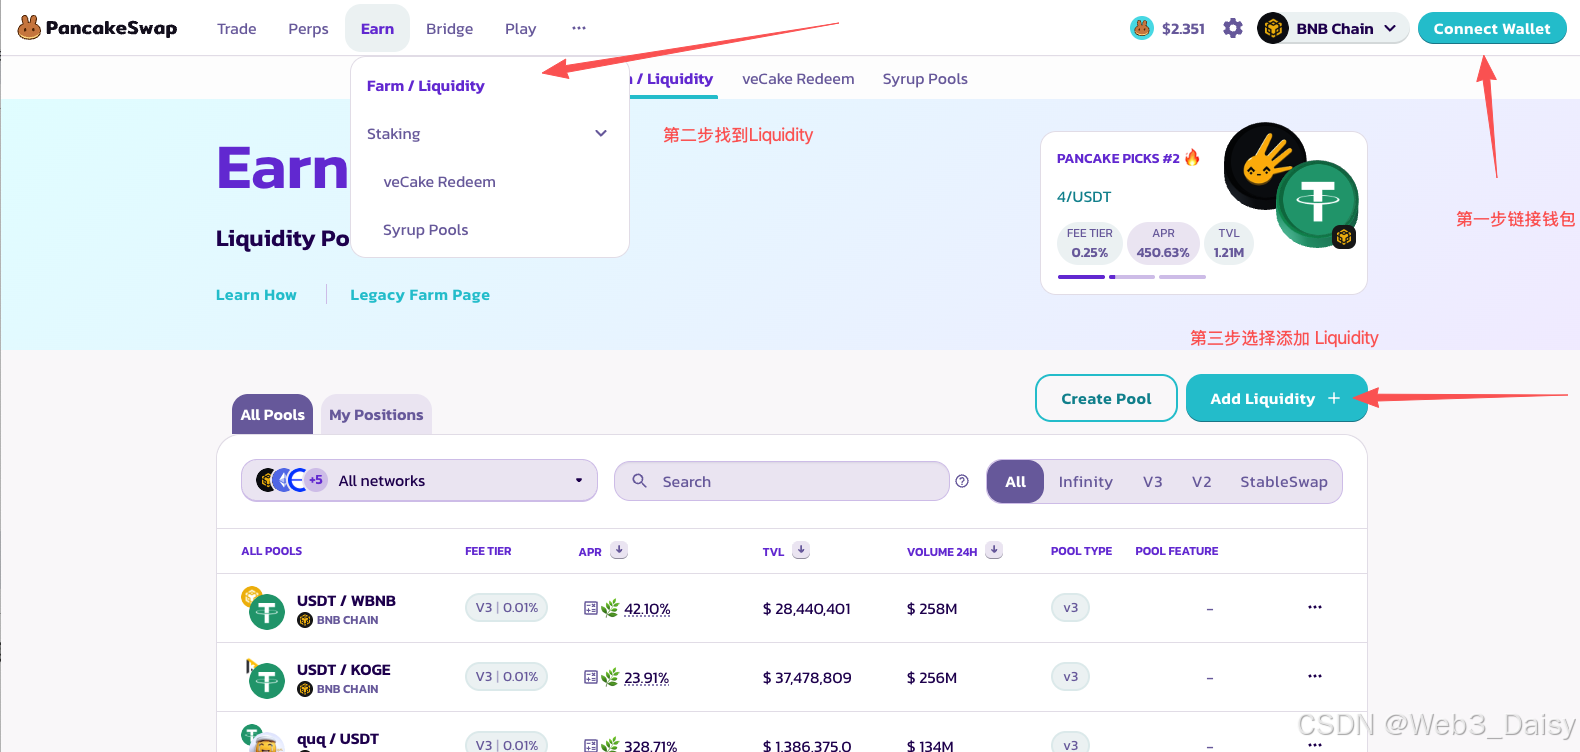
Task: Open the more options ellipsis in navbar
Action: click(579, 28)
